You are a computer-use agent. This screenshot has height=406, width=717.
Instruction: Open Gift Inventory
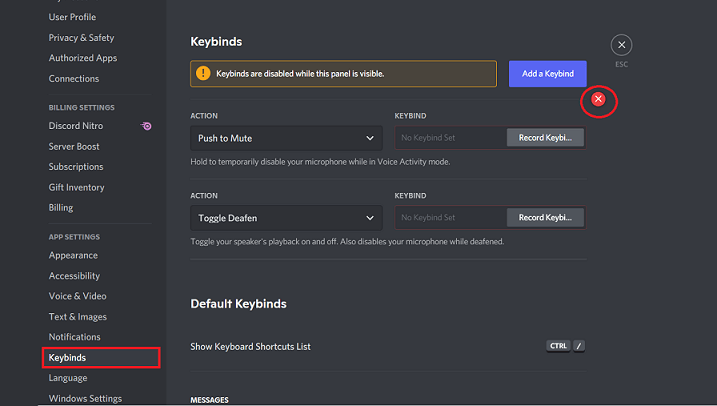(x=76, y=187)
